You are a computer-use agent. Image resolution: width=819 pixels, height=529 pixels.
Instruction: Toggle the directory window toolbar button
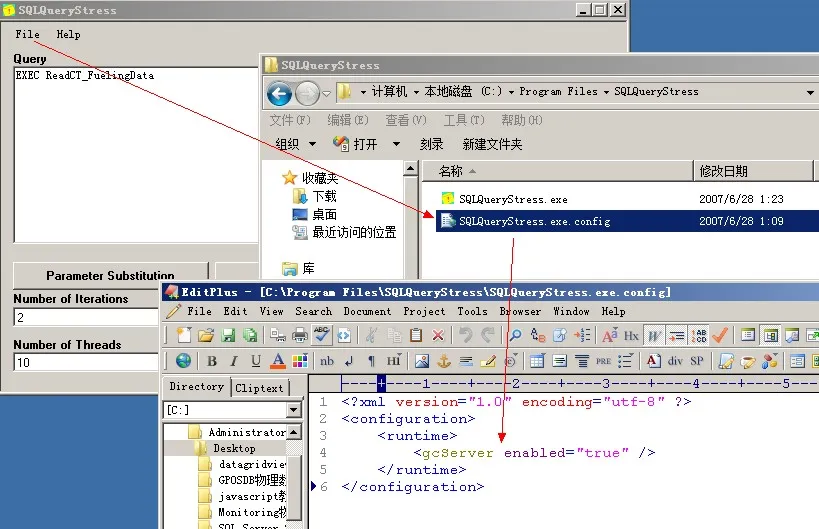[770, 335]
